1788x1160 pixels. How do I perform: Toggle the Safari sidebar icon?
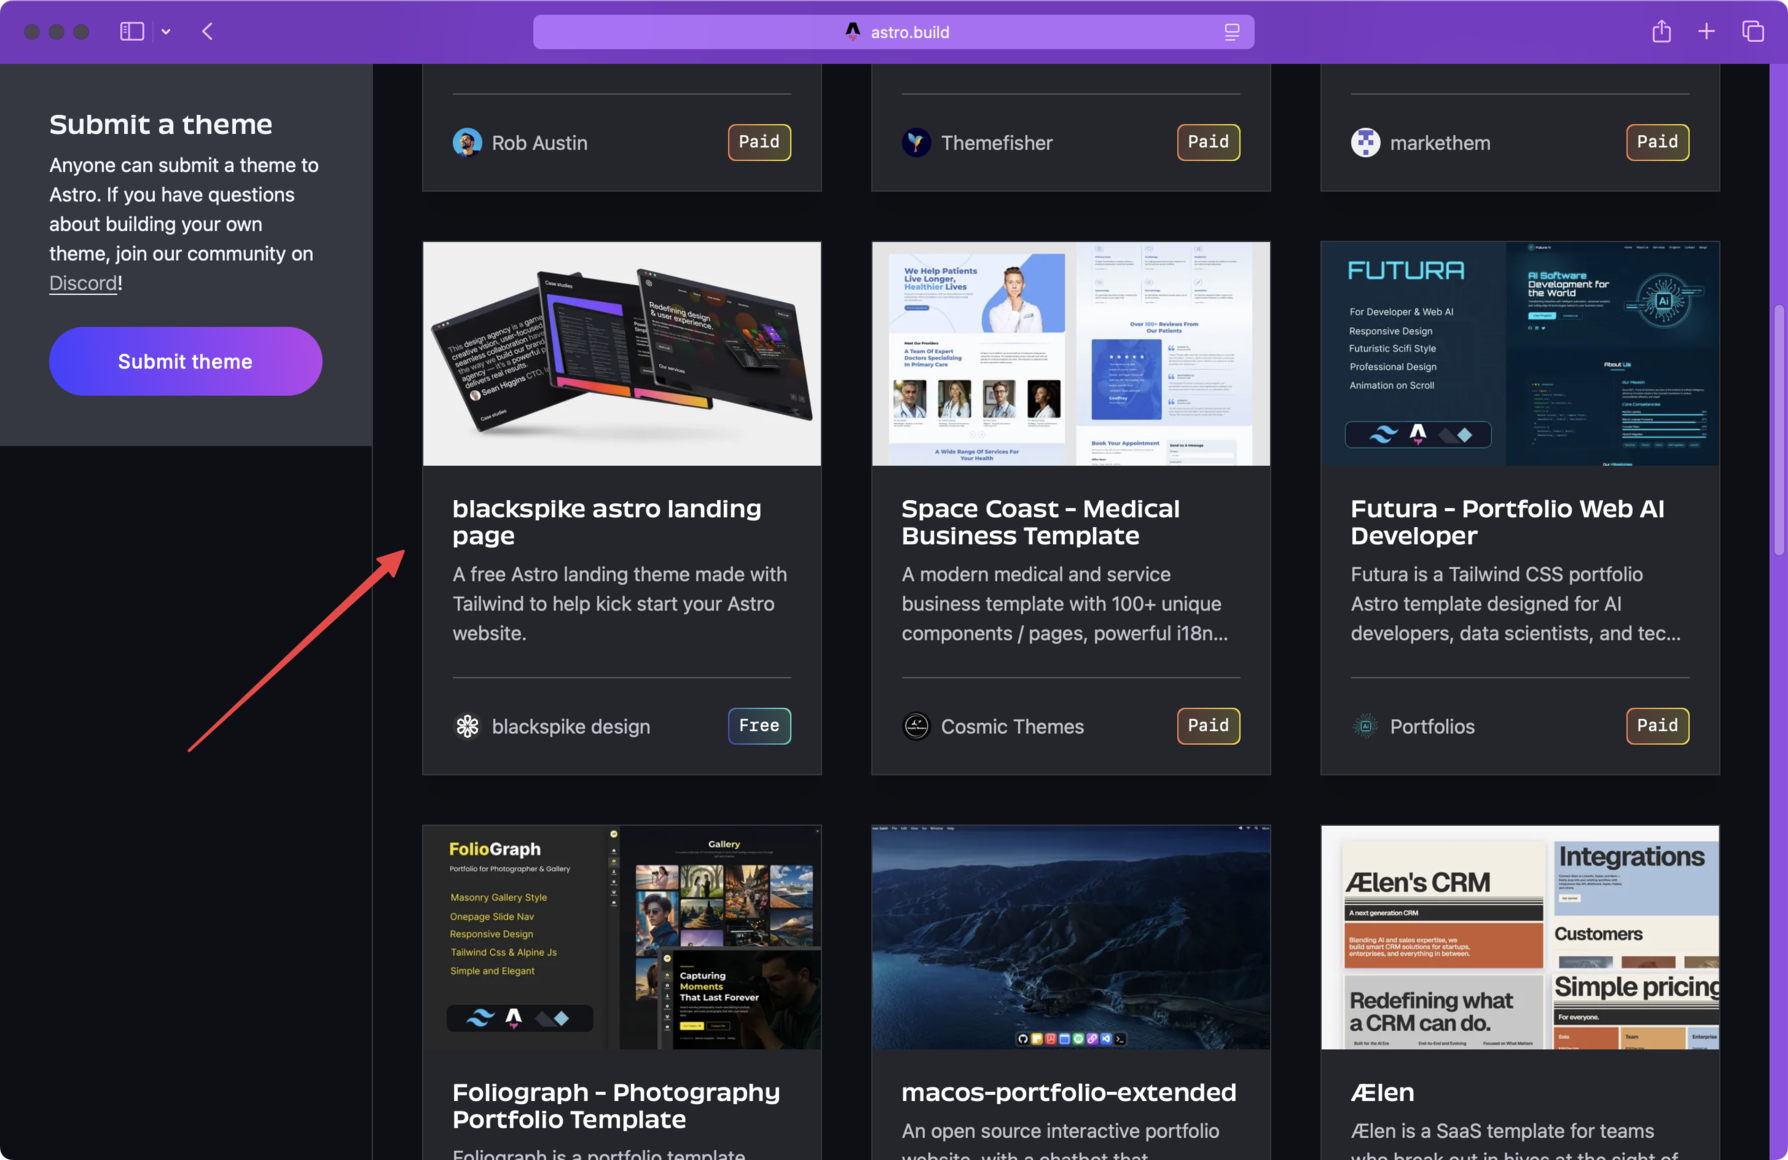point(132,32)
